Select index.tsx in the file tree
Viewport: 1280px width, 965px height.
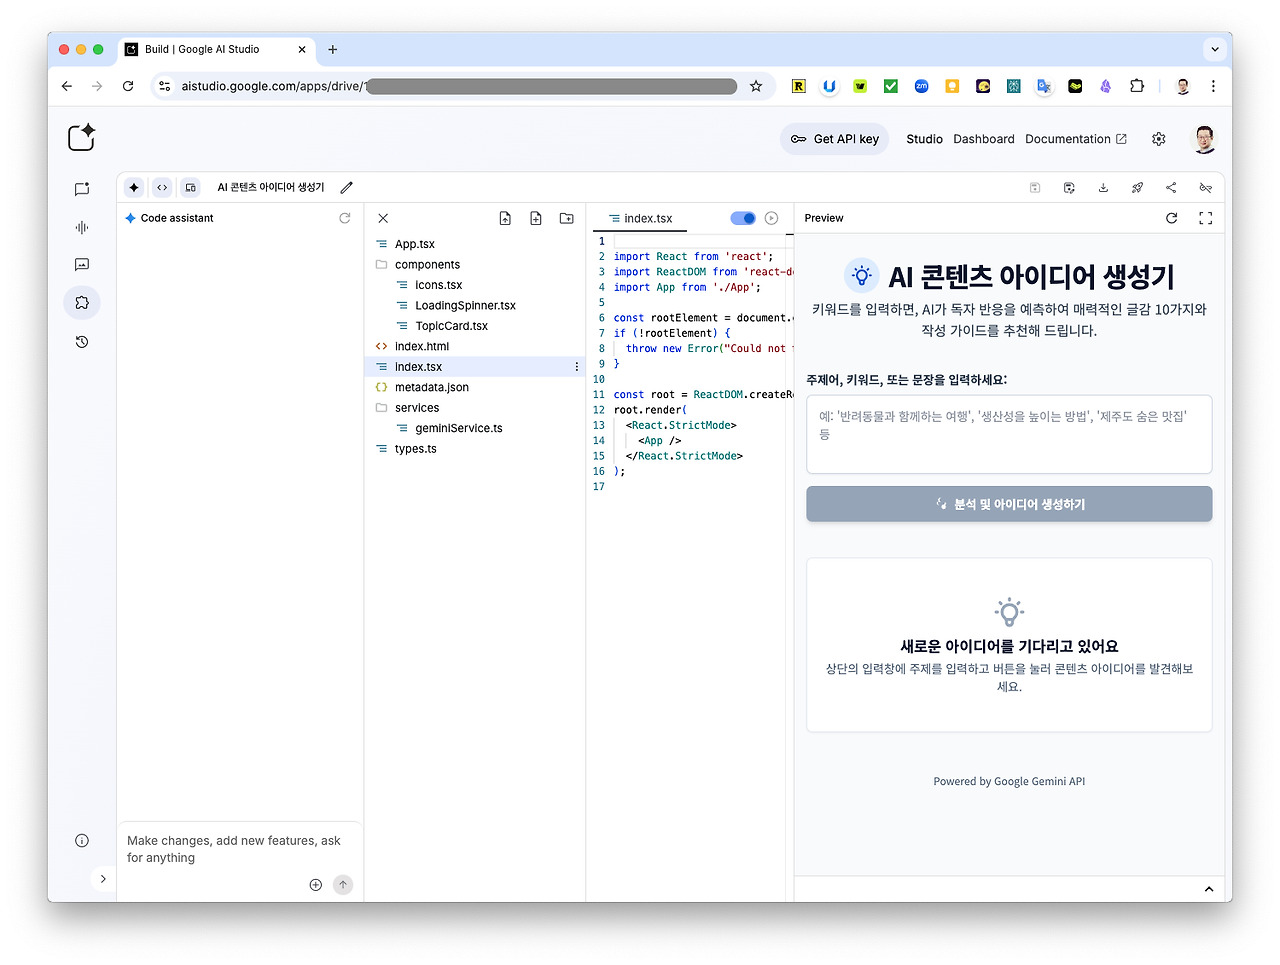click(x=475, y=367)
